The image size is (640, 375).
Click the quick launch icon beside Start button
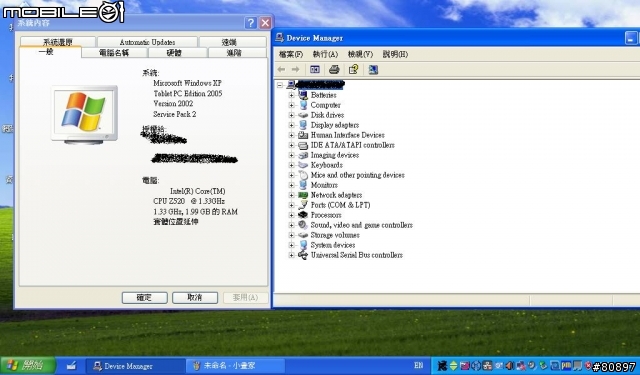pos(71,365)
